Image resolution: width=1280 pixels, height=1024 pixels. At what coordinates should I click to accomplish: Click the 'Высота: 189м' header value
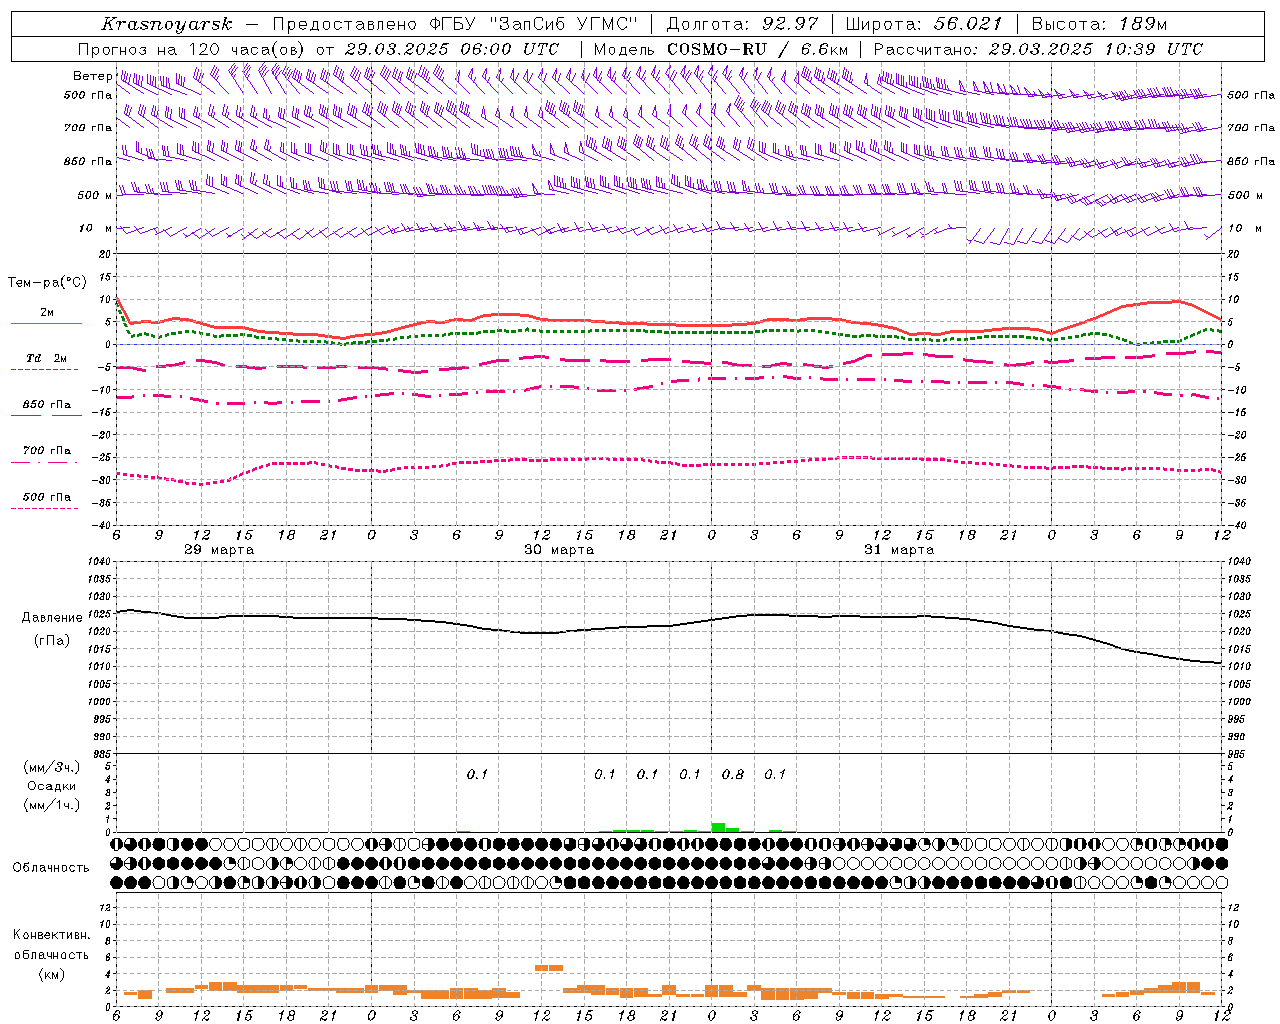(1099, 24)
